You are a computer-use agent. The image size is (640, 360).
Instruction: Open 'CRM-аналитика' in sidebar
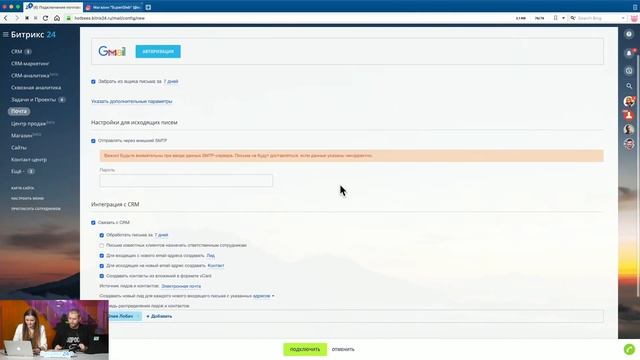[x=30, y=76]
